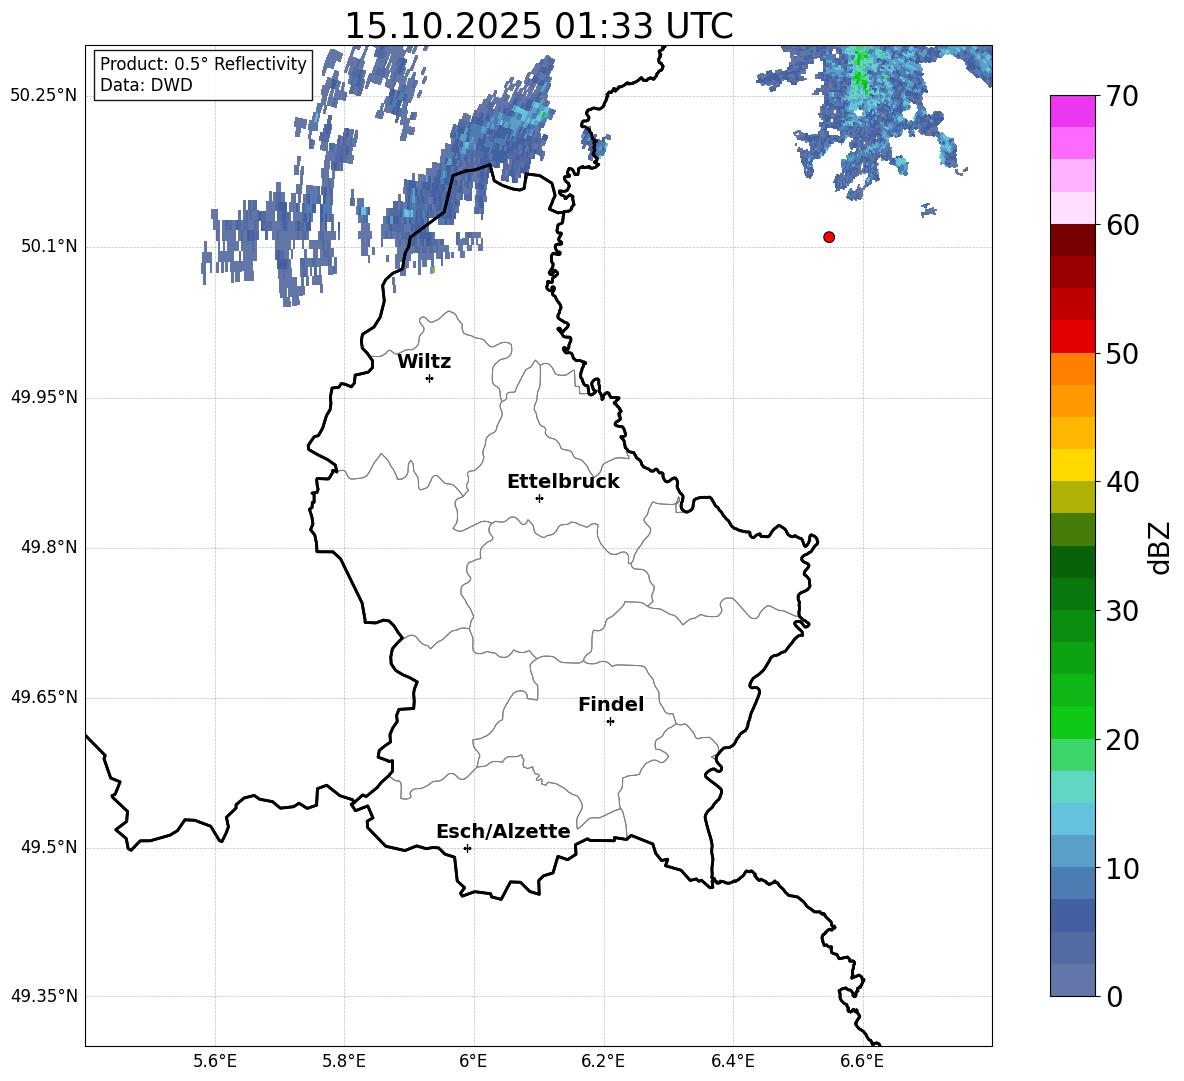Click the 49.5°N latitude label

click(49, 847)
